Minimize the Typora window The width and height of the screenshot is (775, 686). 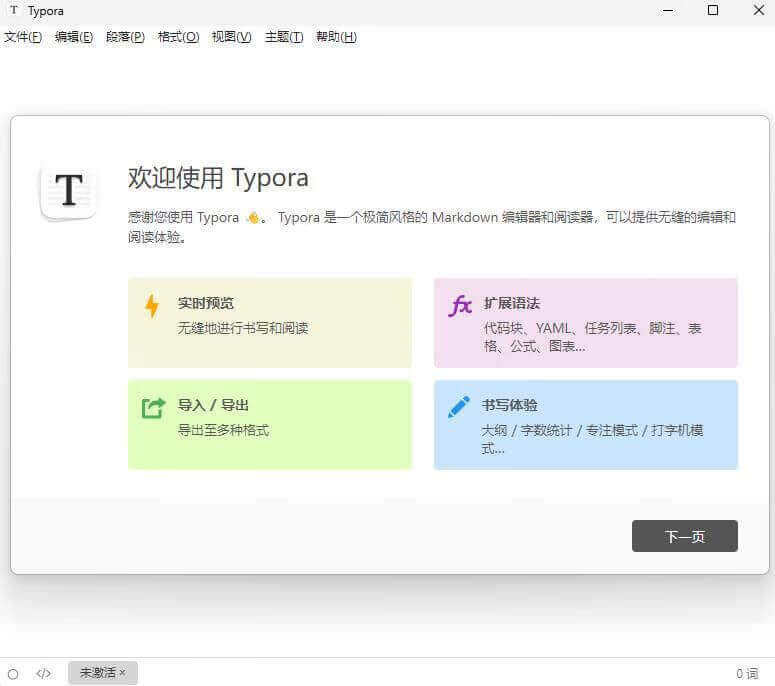[668, 10]
